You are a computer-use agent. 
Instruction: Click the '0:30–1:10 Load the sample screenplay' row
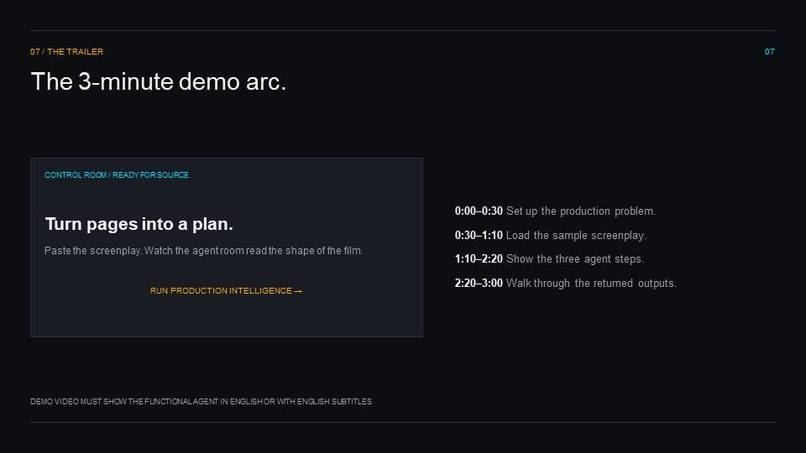pos(551,235)
